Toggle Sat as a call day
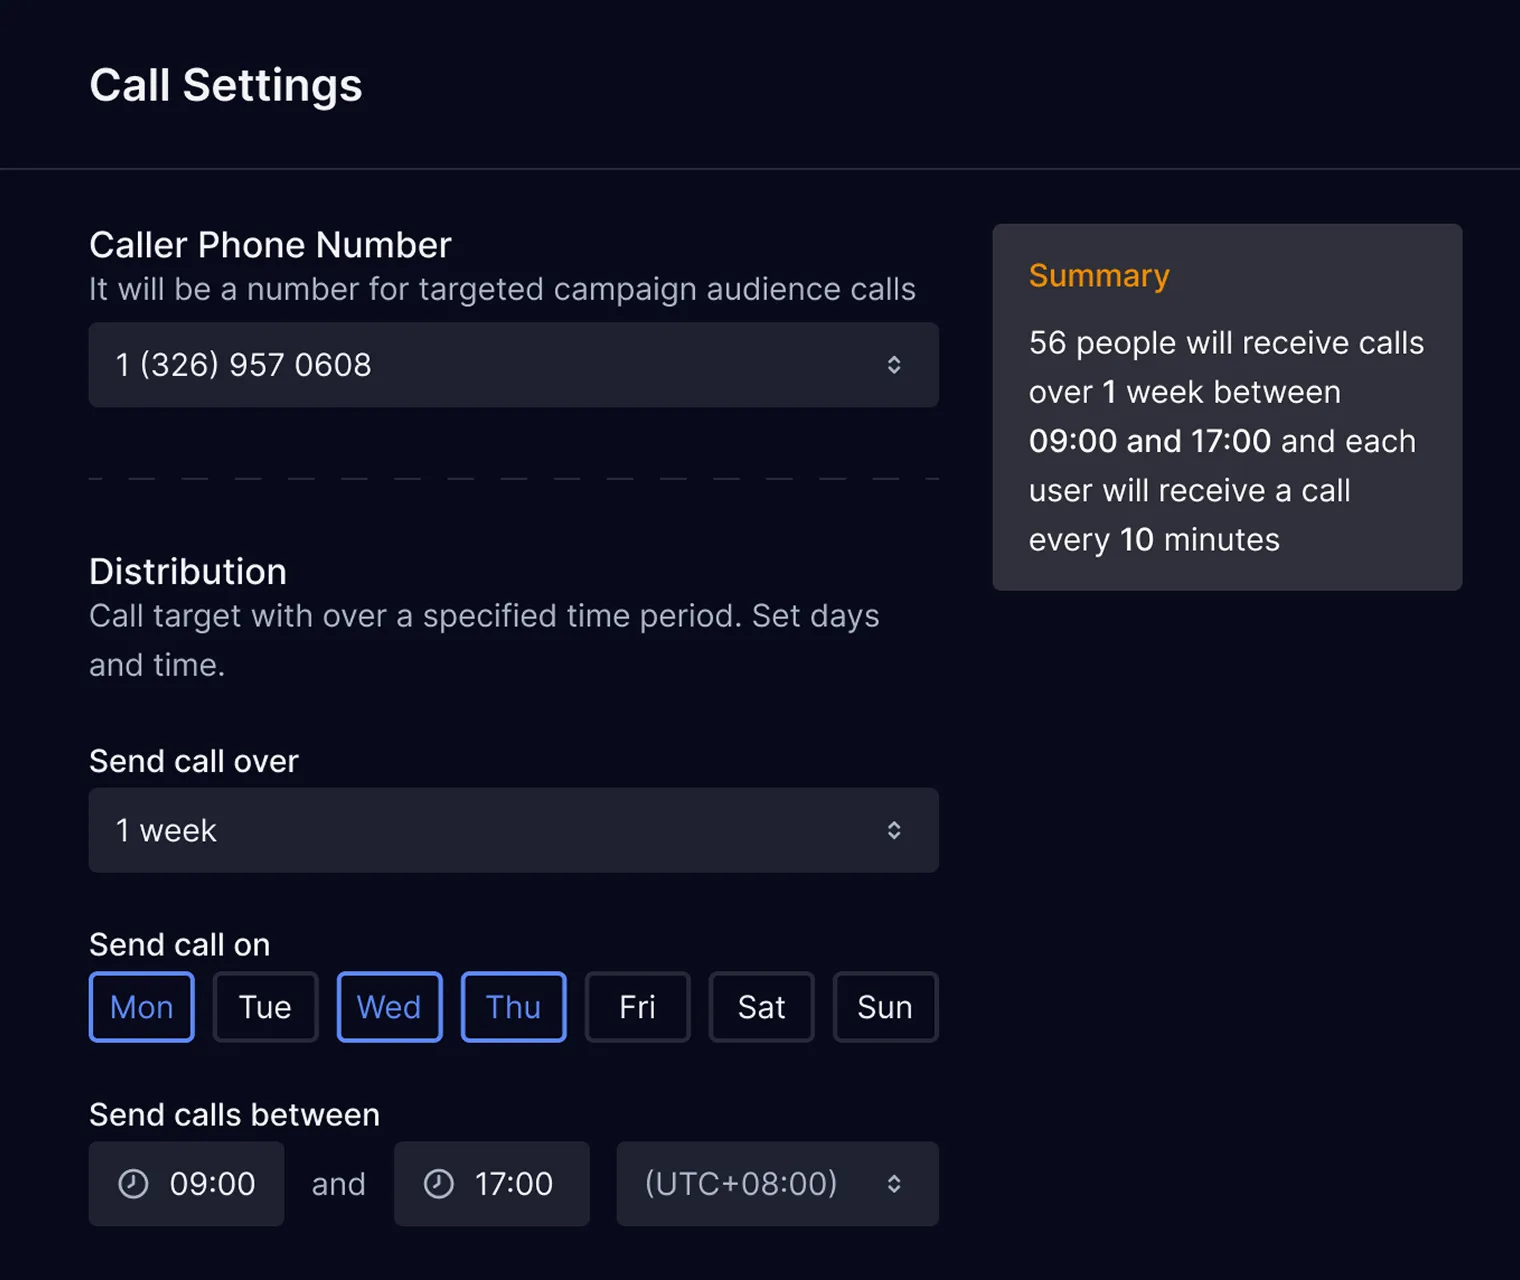 click(x=761, y=1007)
